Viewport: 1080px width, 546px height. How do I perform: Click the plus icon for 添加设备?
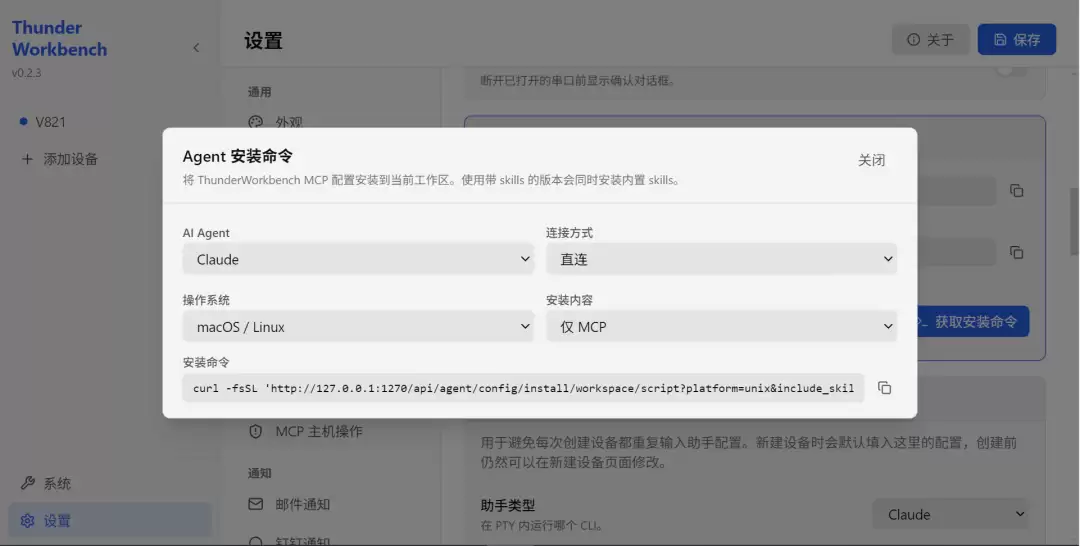[27, 159]
